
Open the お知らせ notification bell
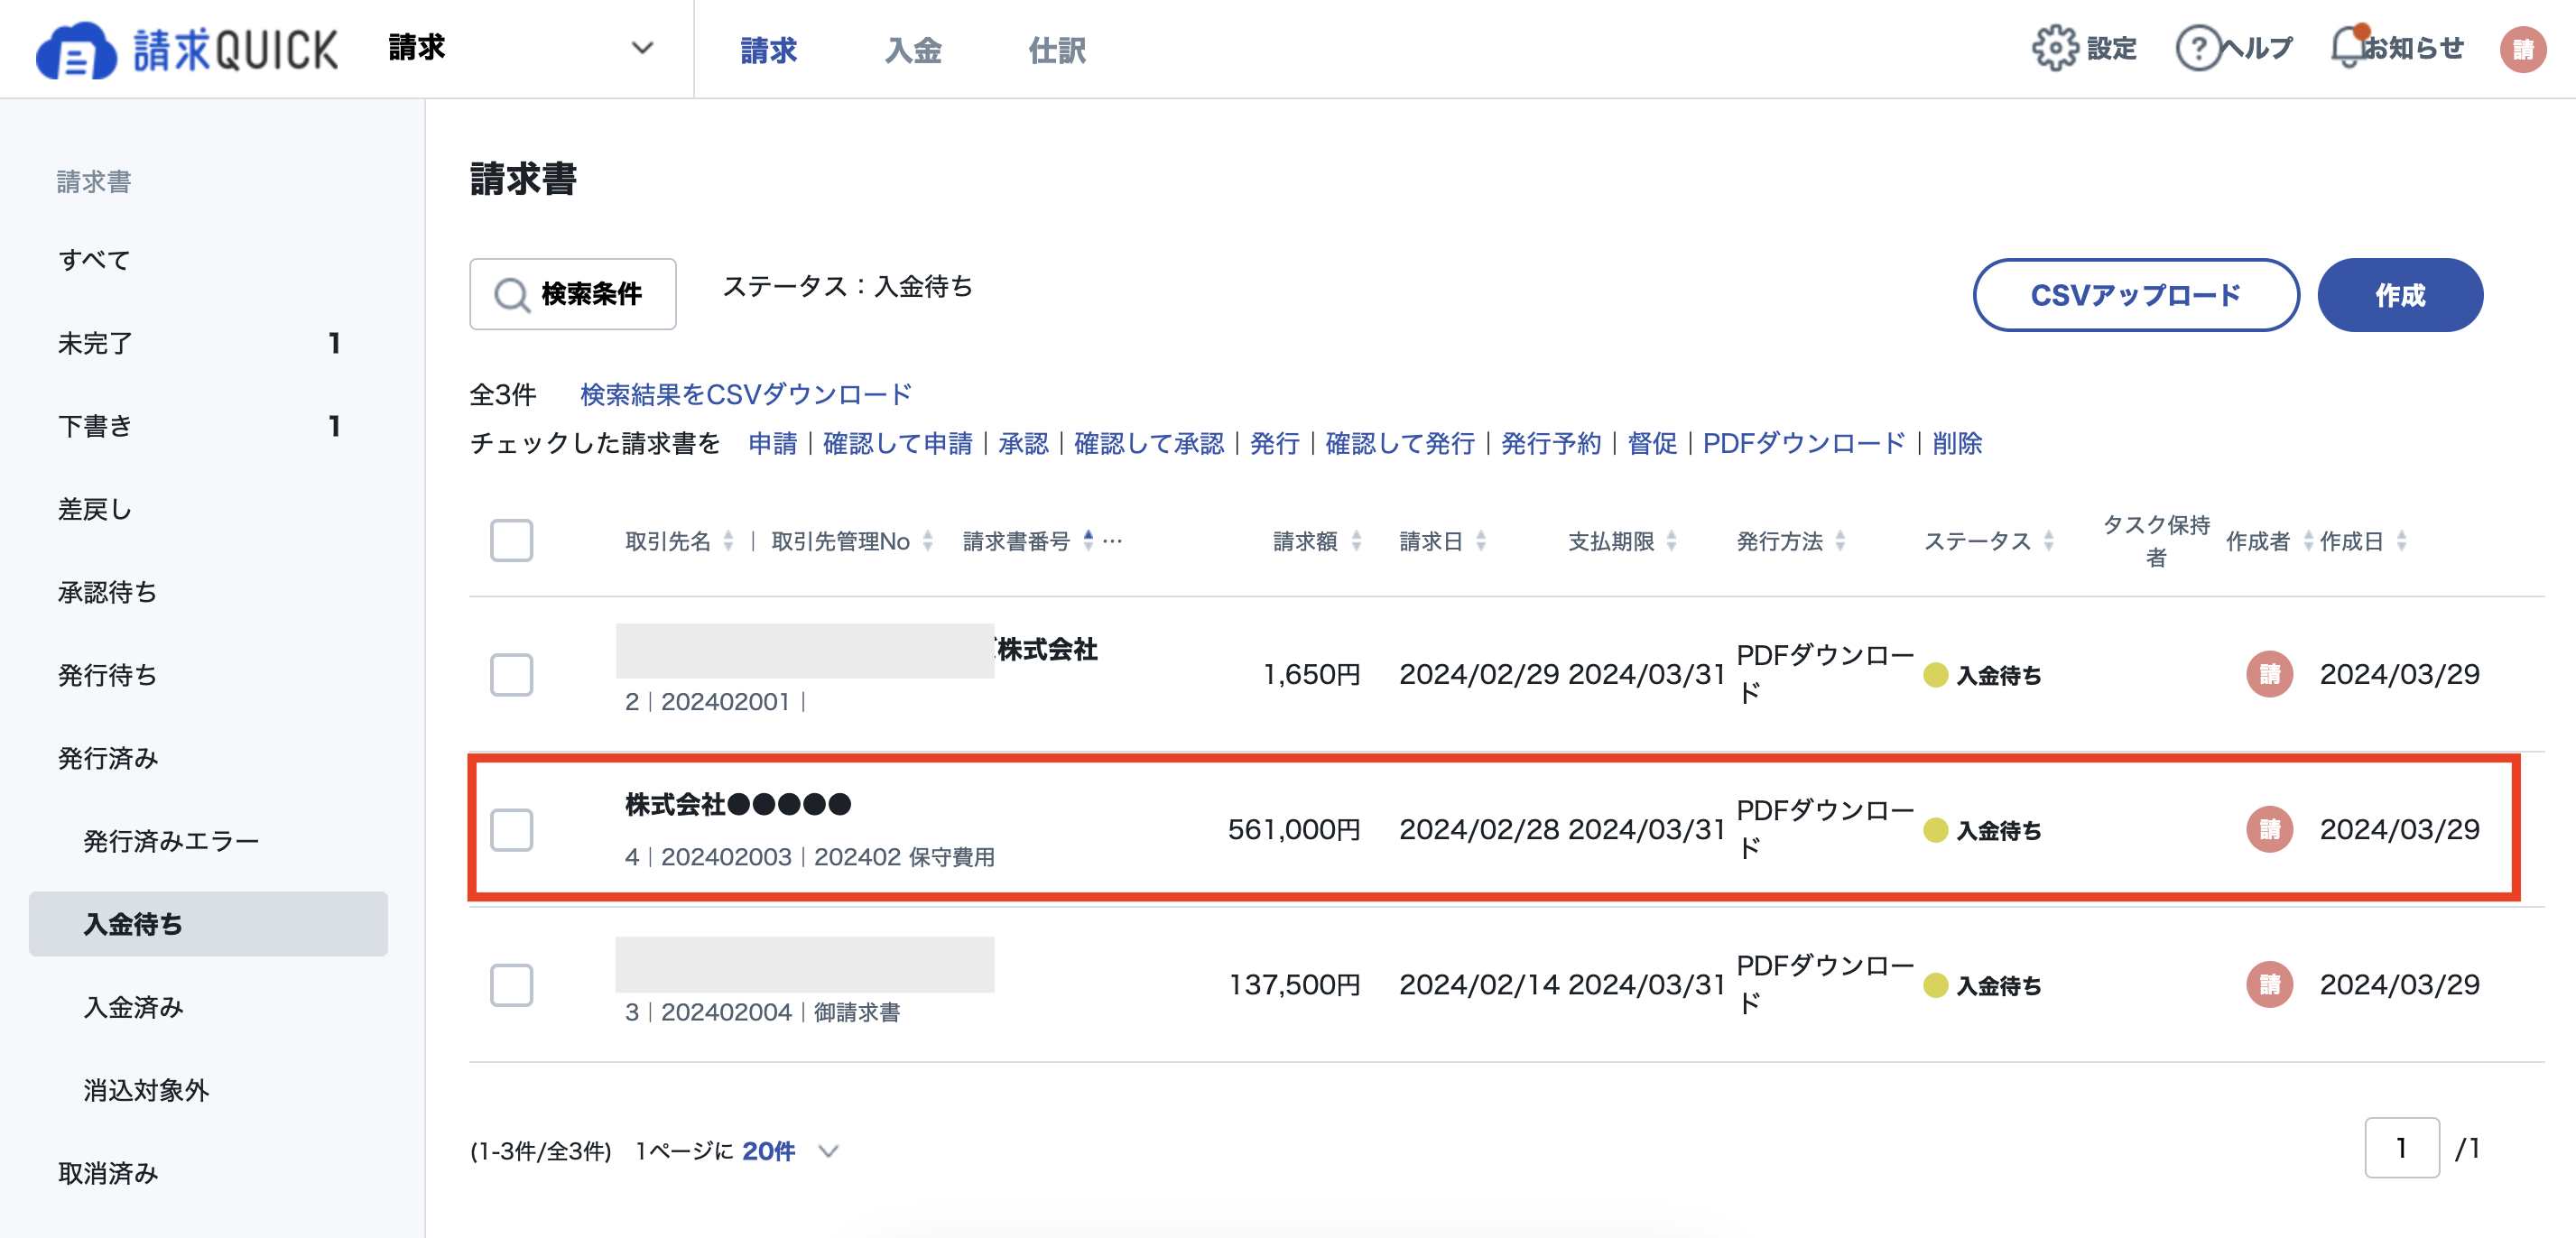[2345, 47]
